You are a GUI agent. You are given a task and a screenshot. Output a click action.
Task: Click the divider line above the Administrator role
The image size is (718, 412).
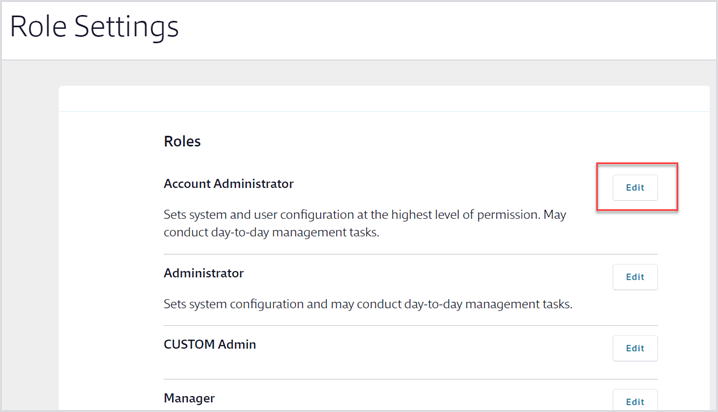410,254
